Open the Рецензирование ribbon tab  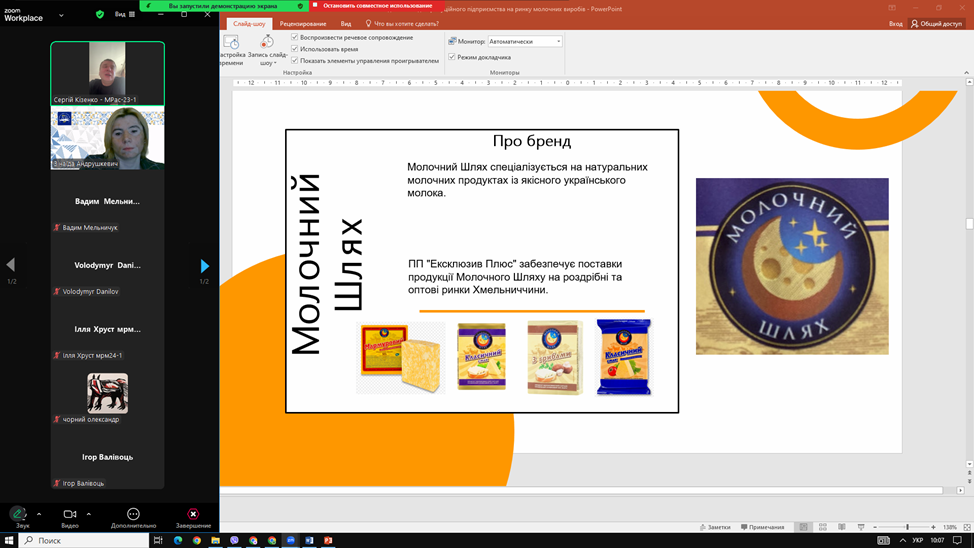coord(303,24)
